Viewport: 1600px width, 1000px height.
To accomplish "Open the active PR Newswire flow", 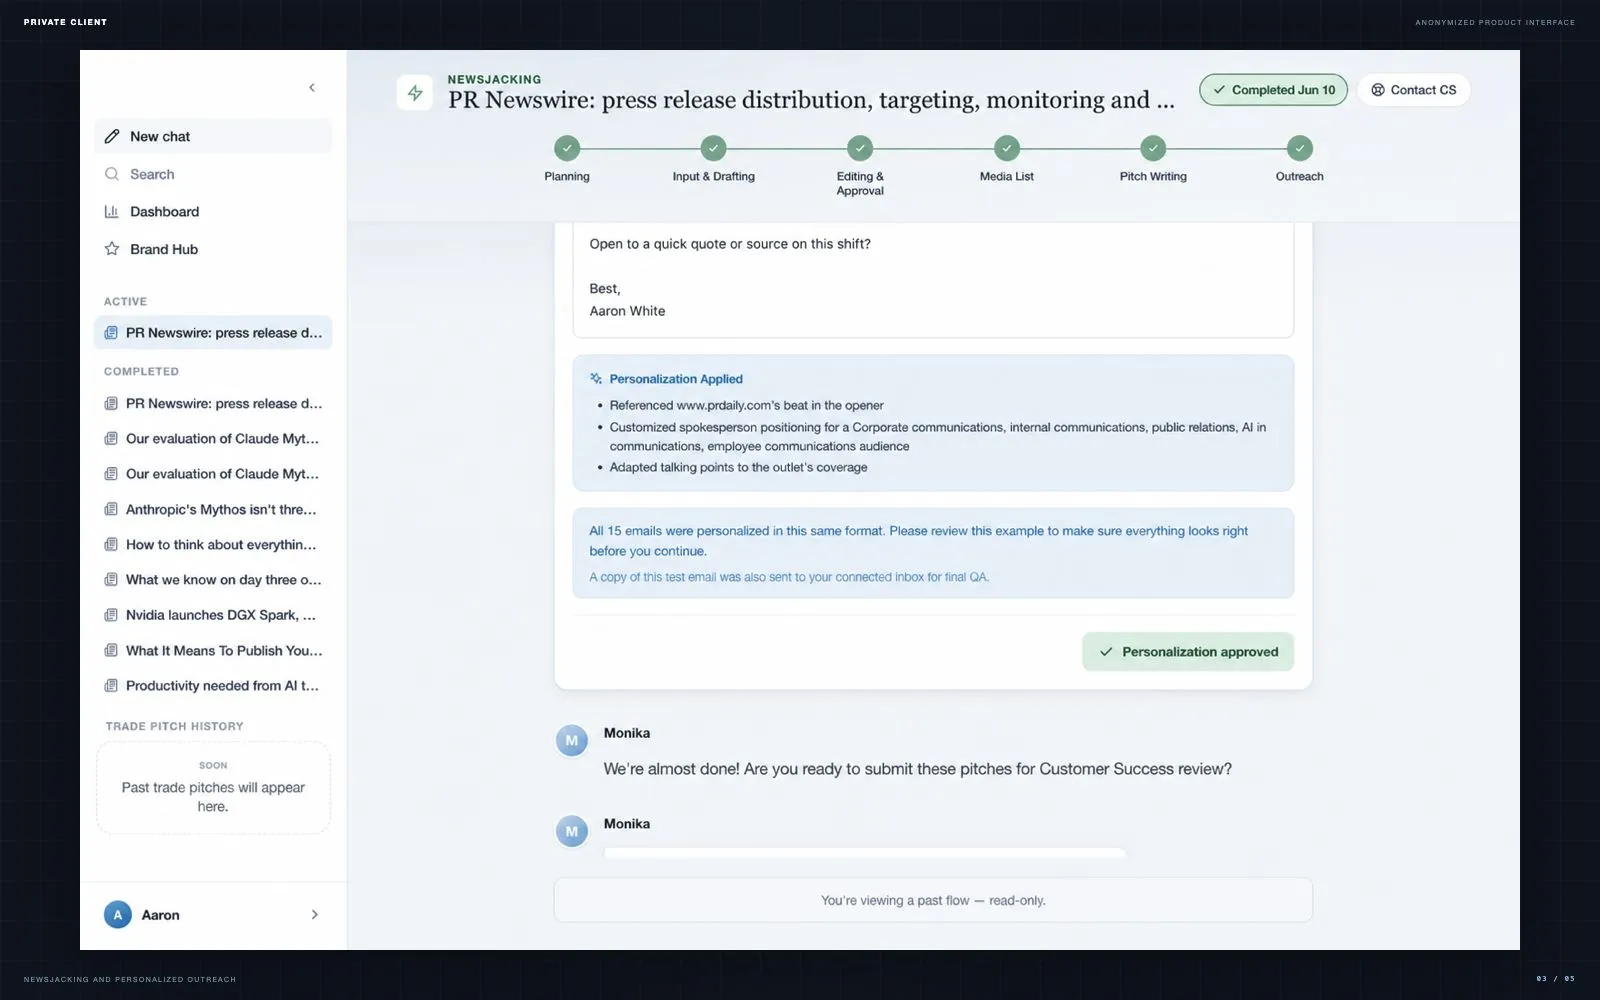I will 213,333.
